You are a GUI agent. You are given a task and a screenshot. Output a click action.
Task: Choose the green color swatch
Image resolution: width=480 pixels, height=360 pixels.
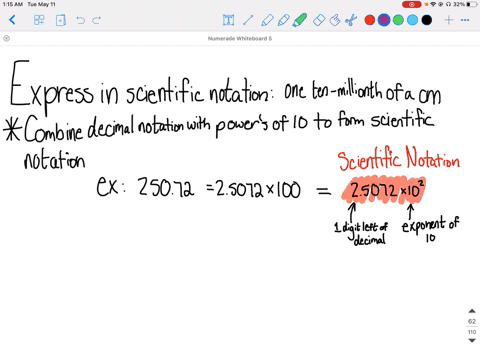coord(398,20)
